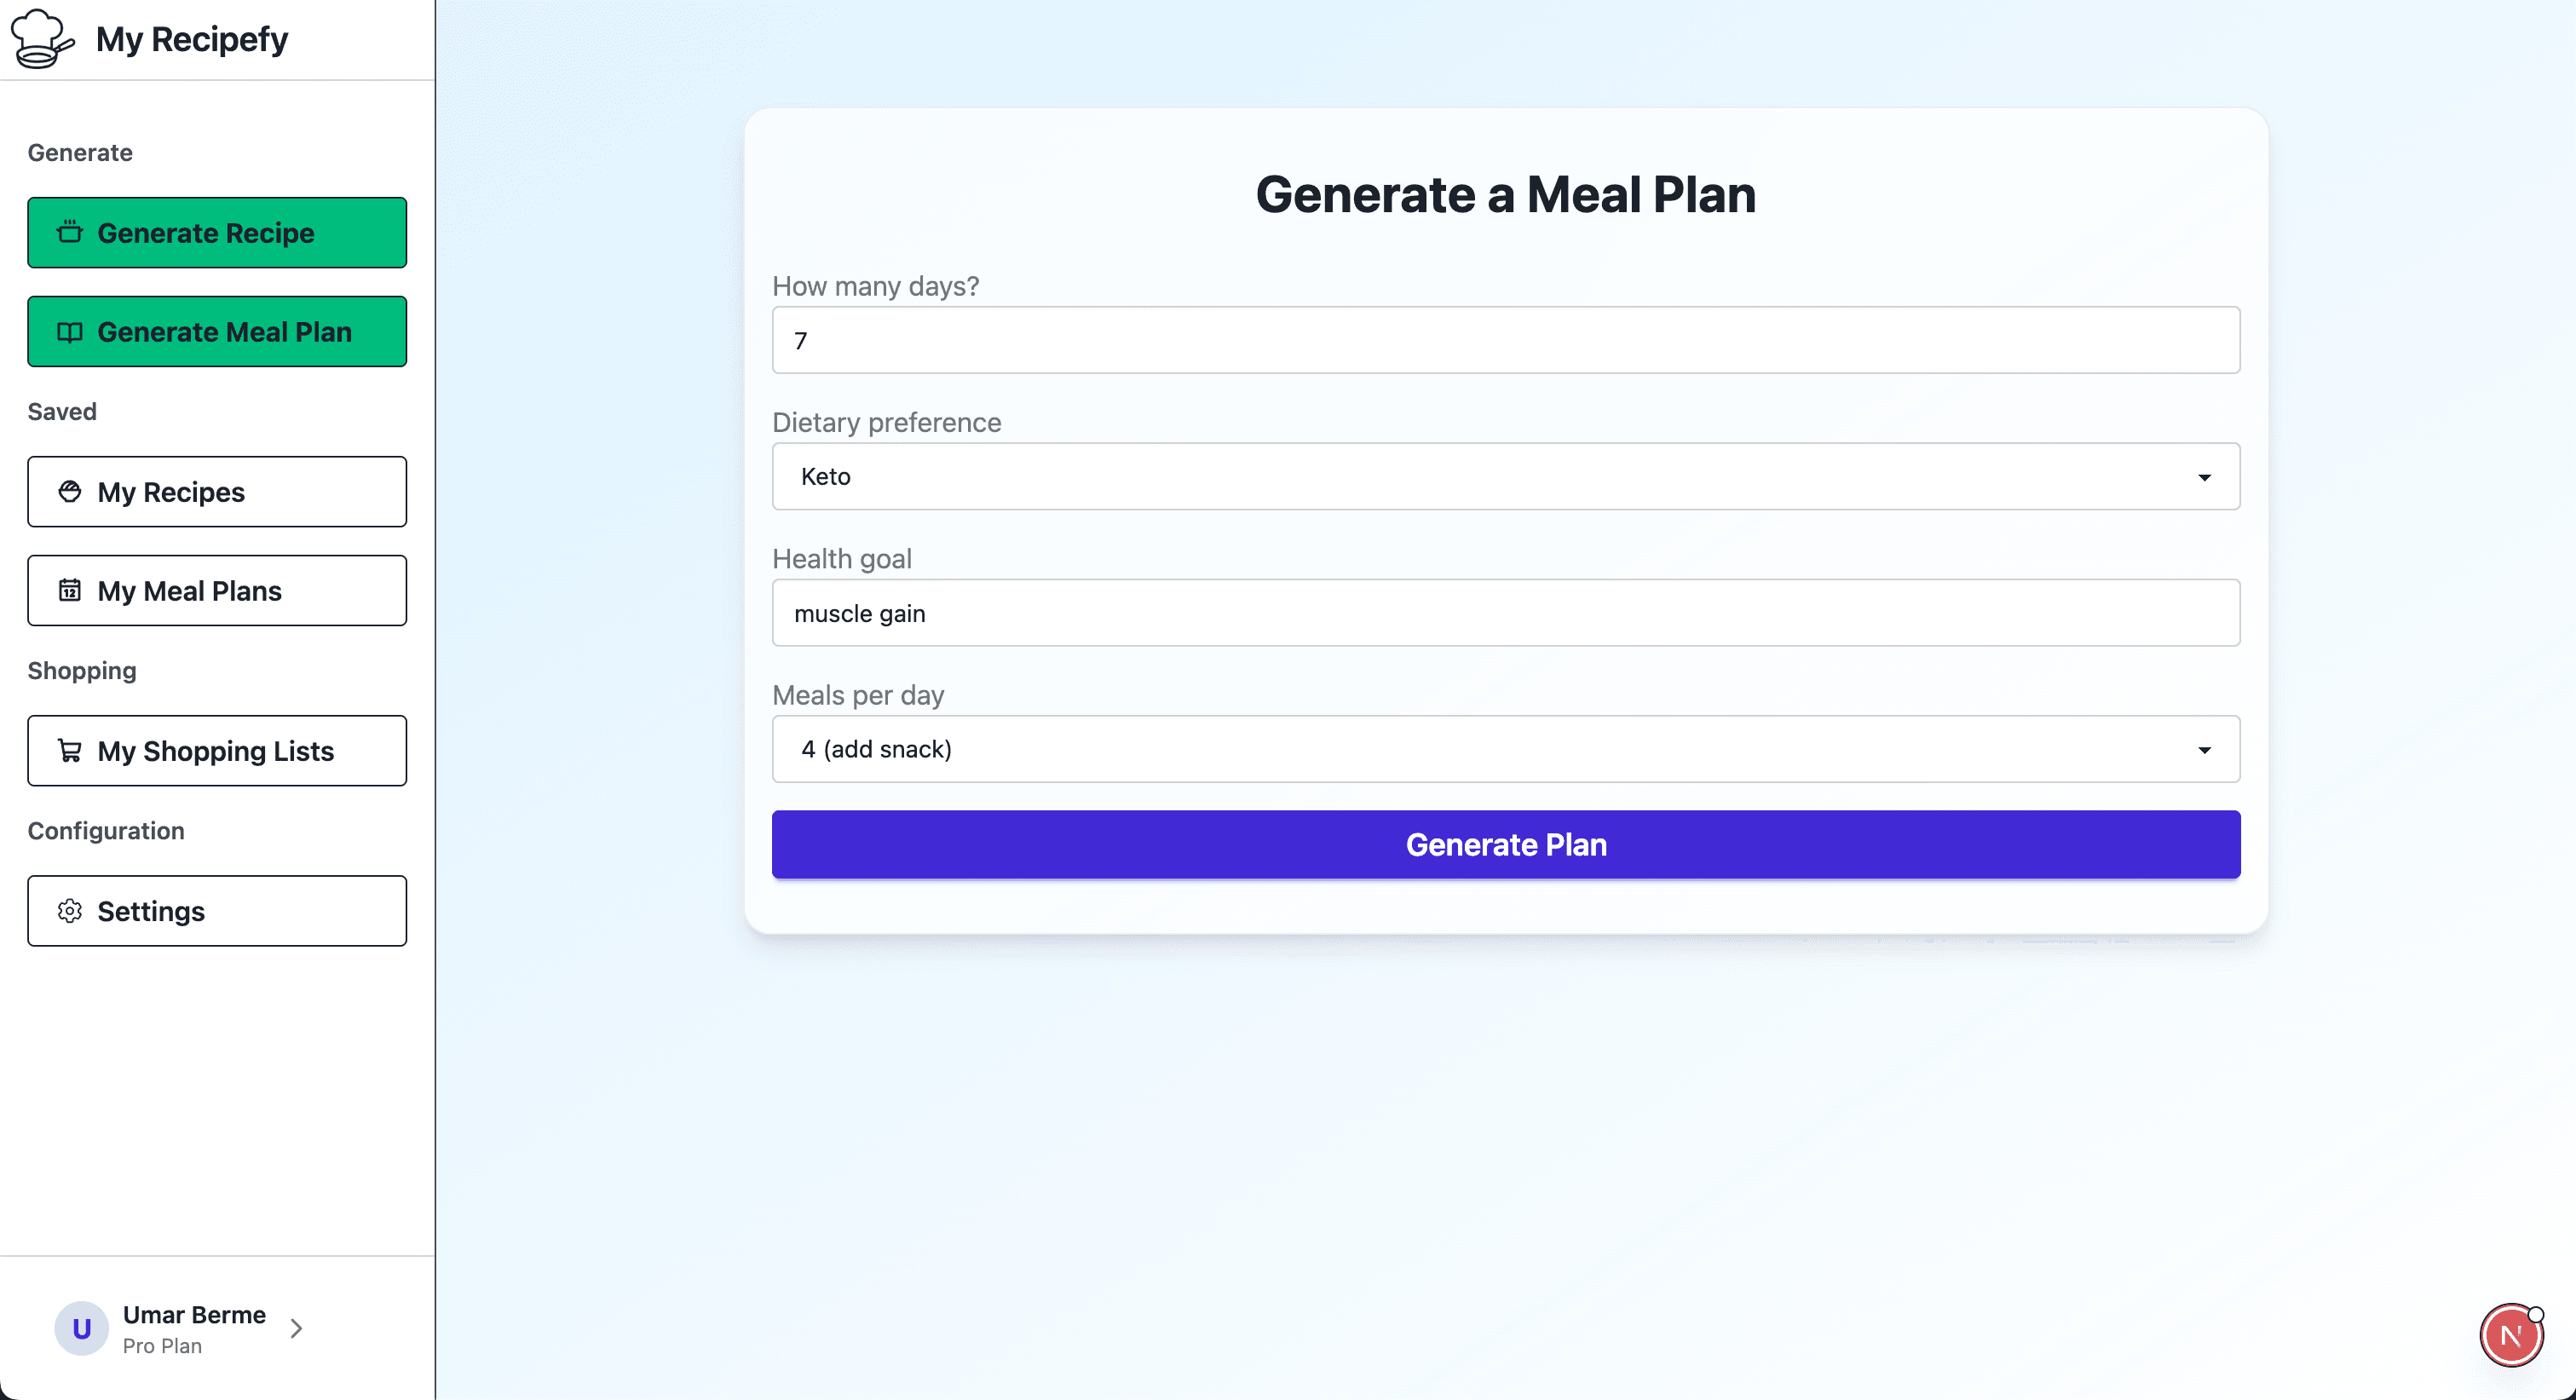Click the red N badge icon
Viewport: 2576px width, 1400px height.
(2510, 1335)
